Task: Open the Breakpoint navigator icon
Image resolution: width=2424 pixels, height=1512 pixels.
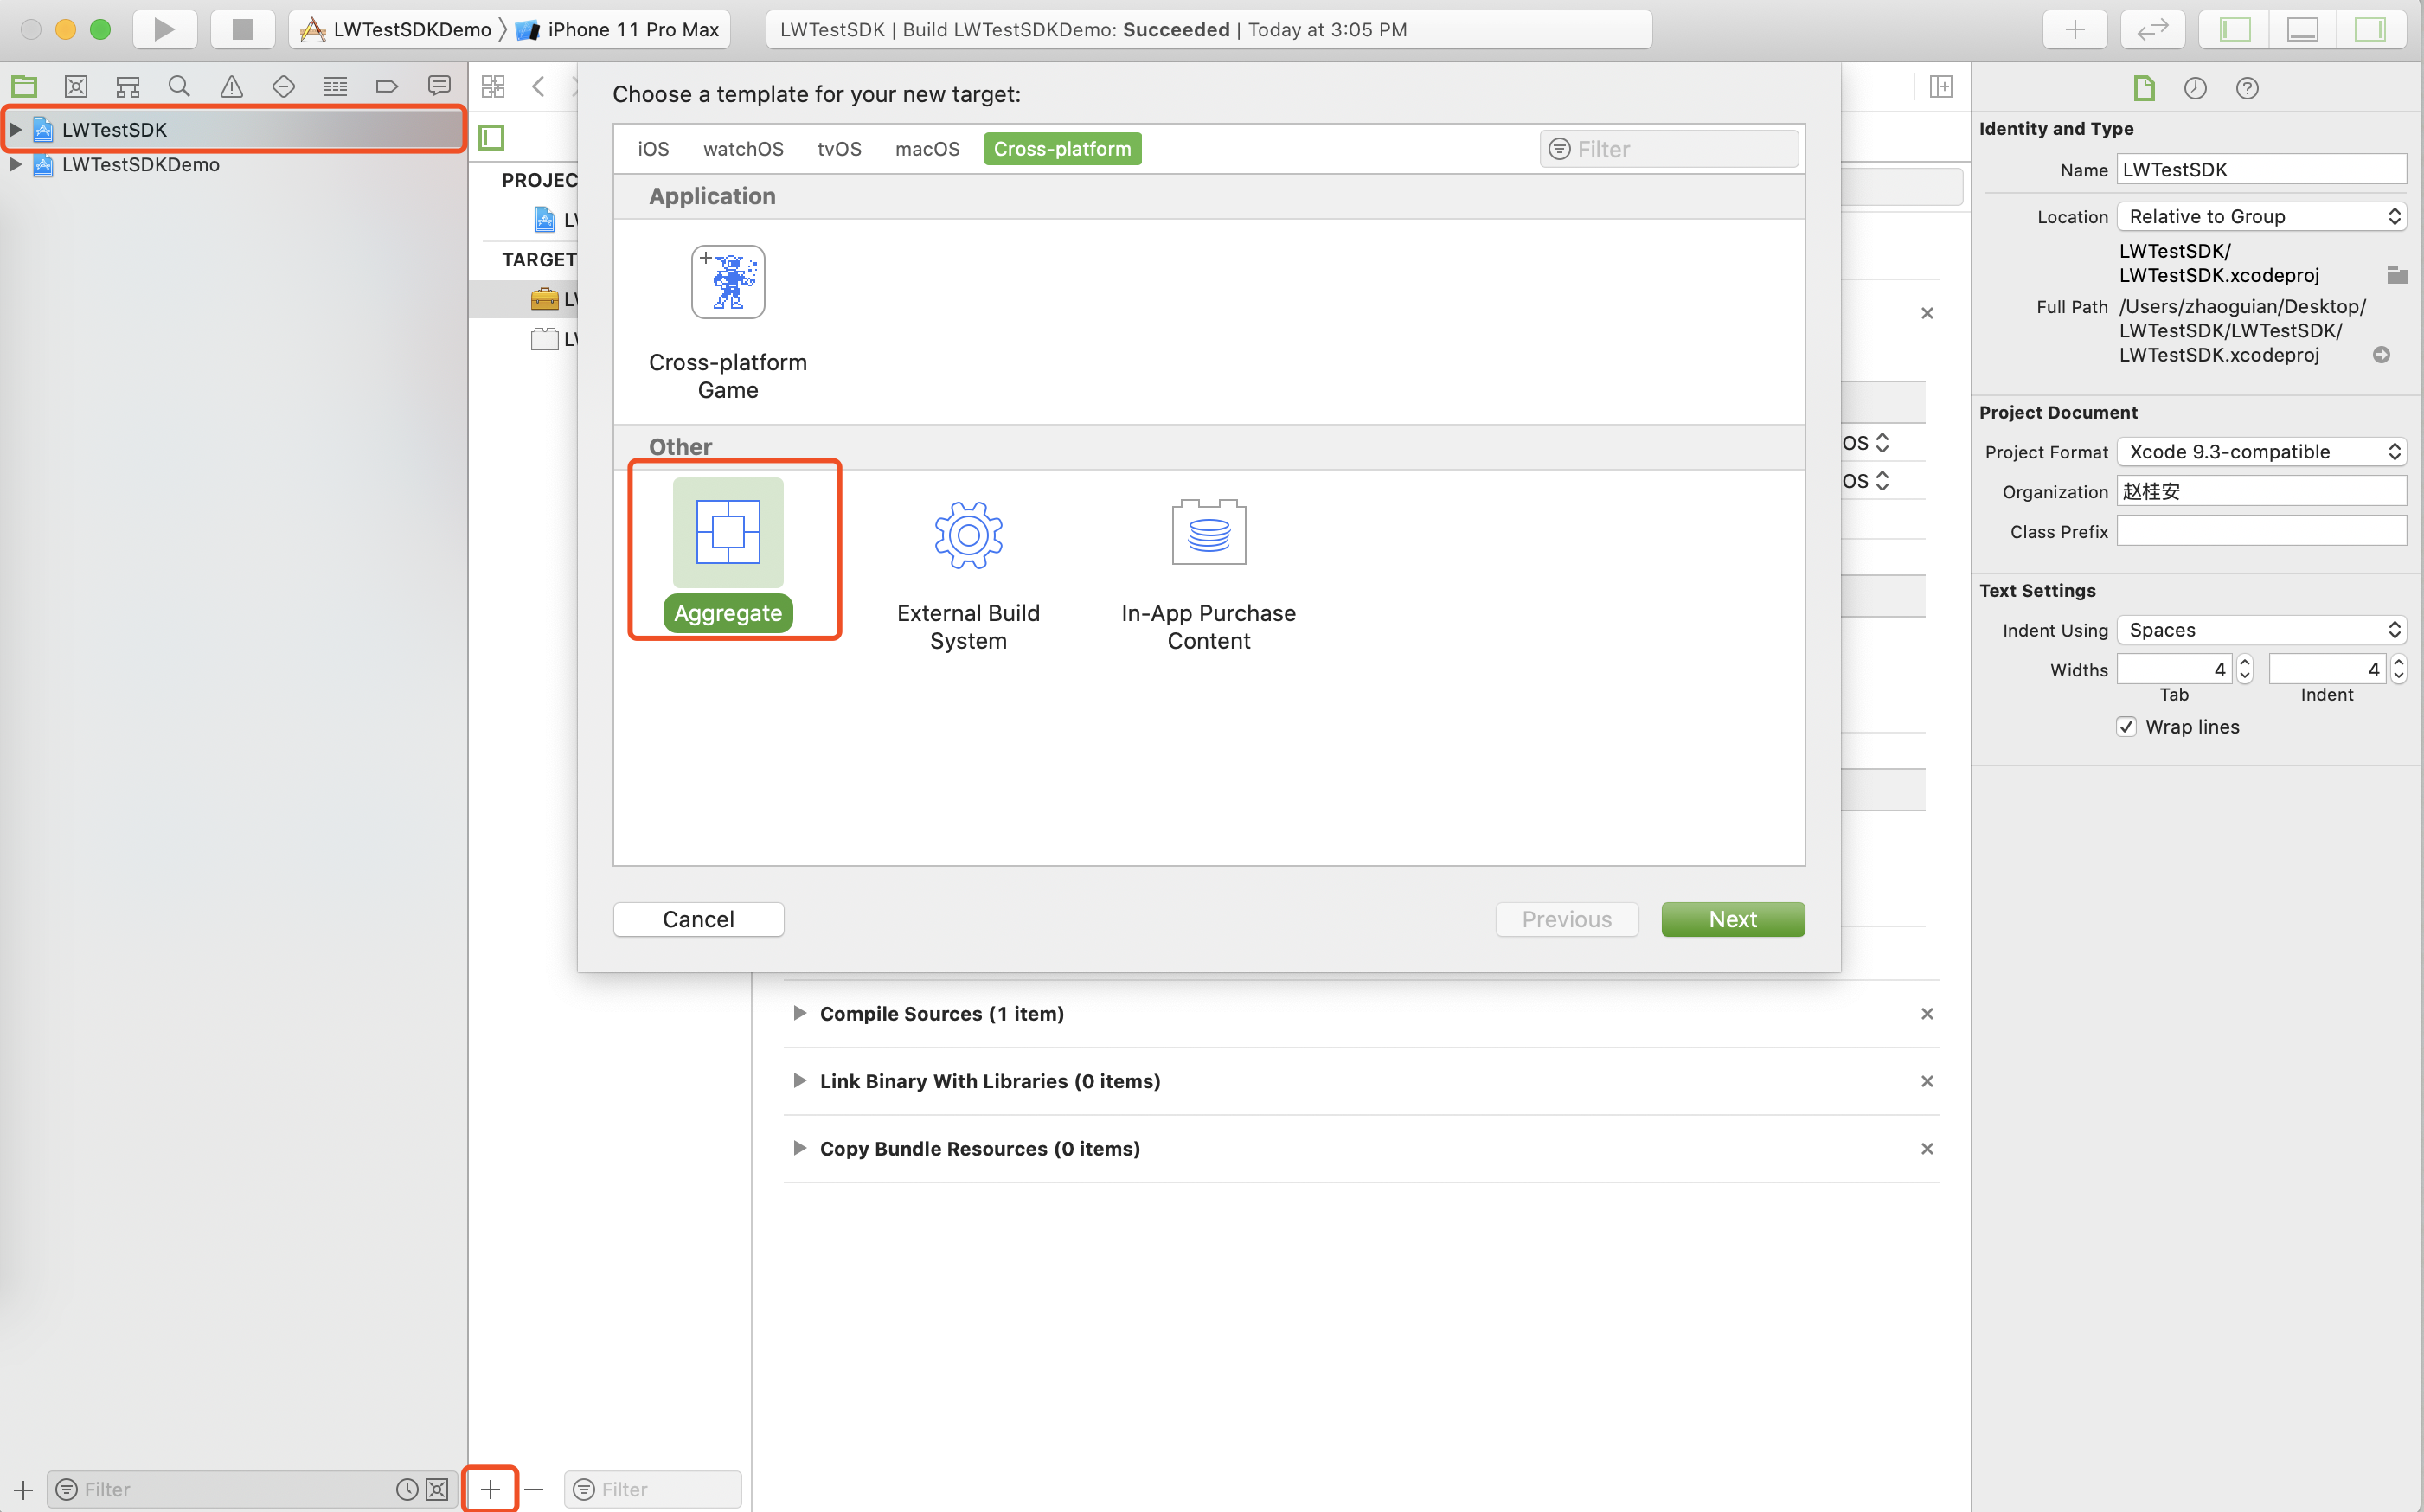Action: [x=387, y=87]
